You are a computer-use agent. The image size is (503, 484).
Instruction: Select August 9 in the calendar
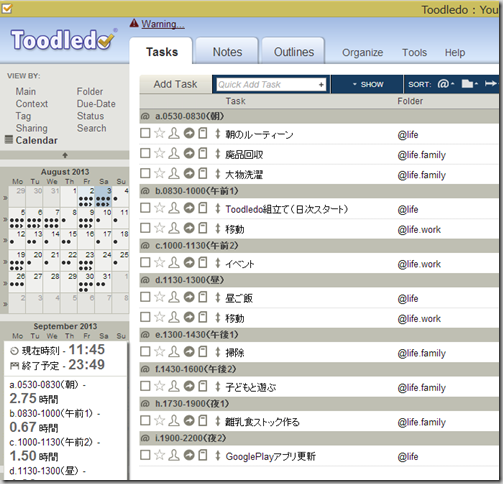click(x=86, y=218)
